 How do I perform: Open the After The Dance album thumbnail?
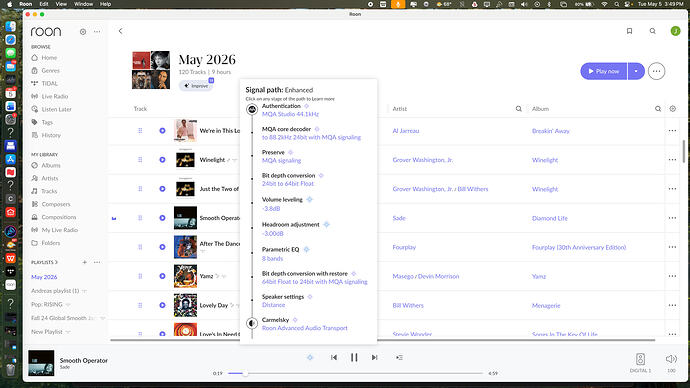click(185, 247)
